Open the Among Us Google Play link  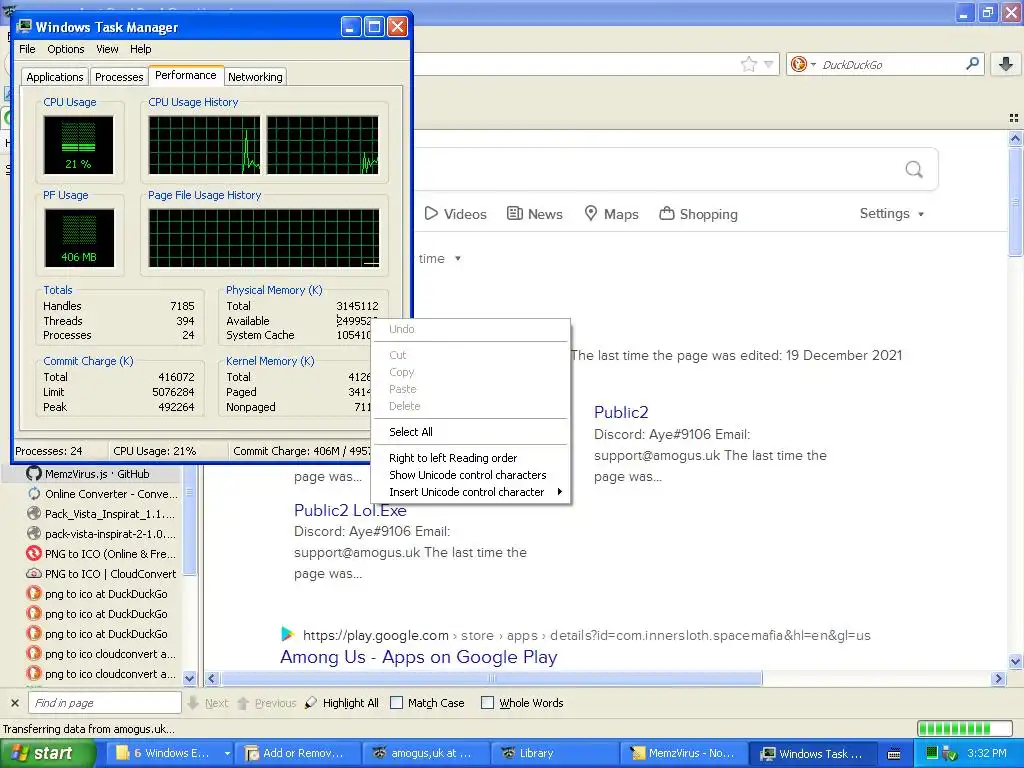pyautogui.click(x=419, y=657)
